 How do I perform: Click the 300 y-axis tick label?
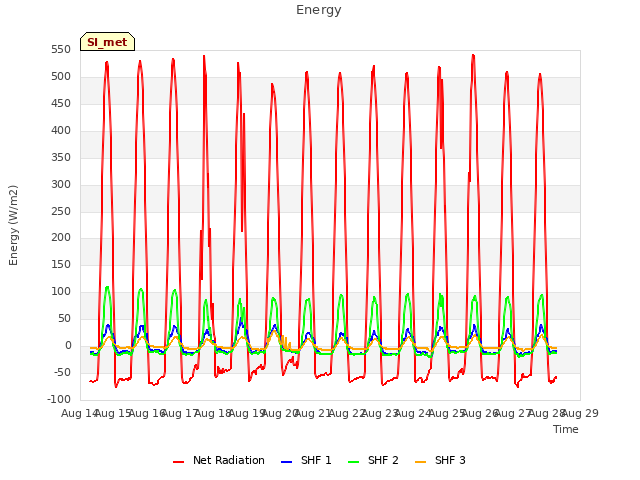coord(61,184)
